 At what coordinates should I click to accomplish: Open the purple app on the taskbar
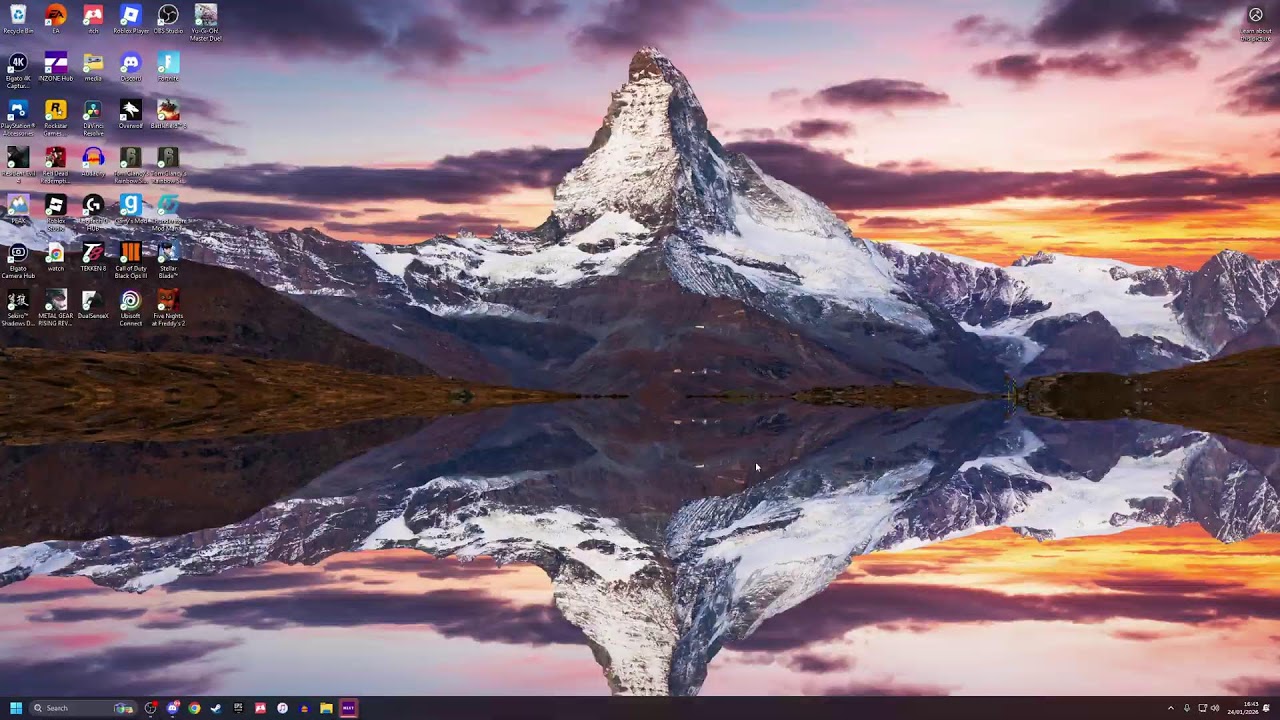(x=348, y=708)
